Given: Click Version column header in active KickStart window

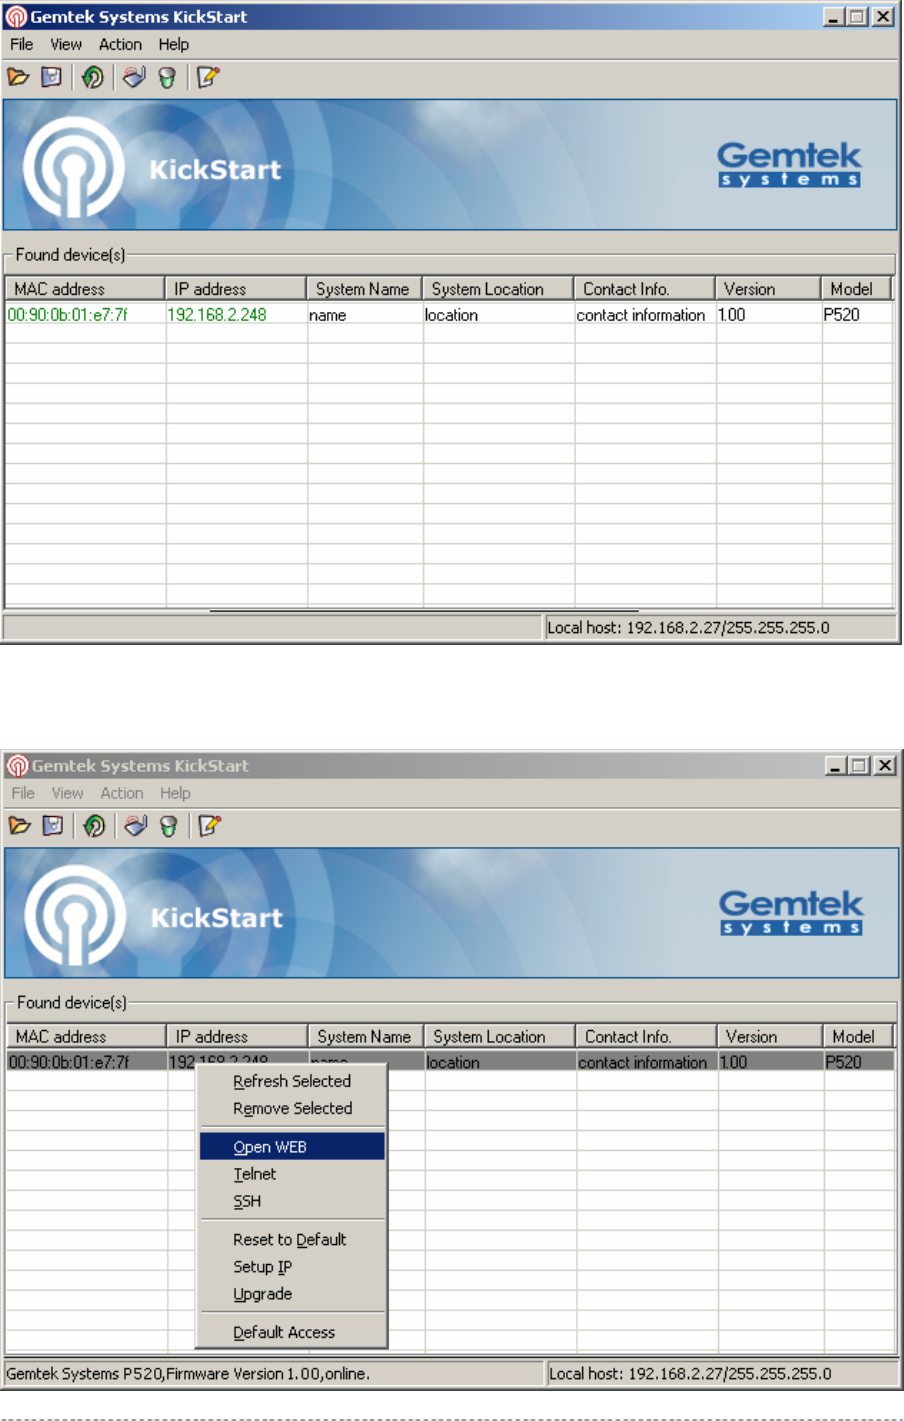Looking at the screenshot, I should (768, 289).
